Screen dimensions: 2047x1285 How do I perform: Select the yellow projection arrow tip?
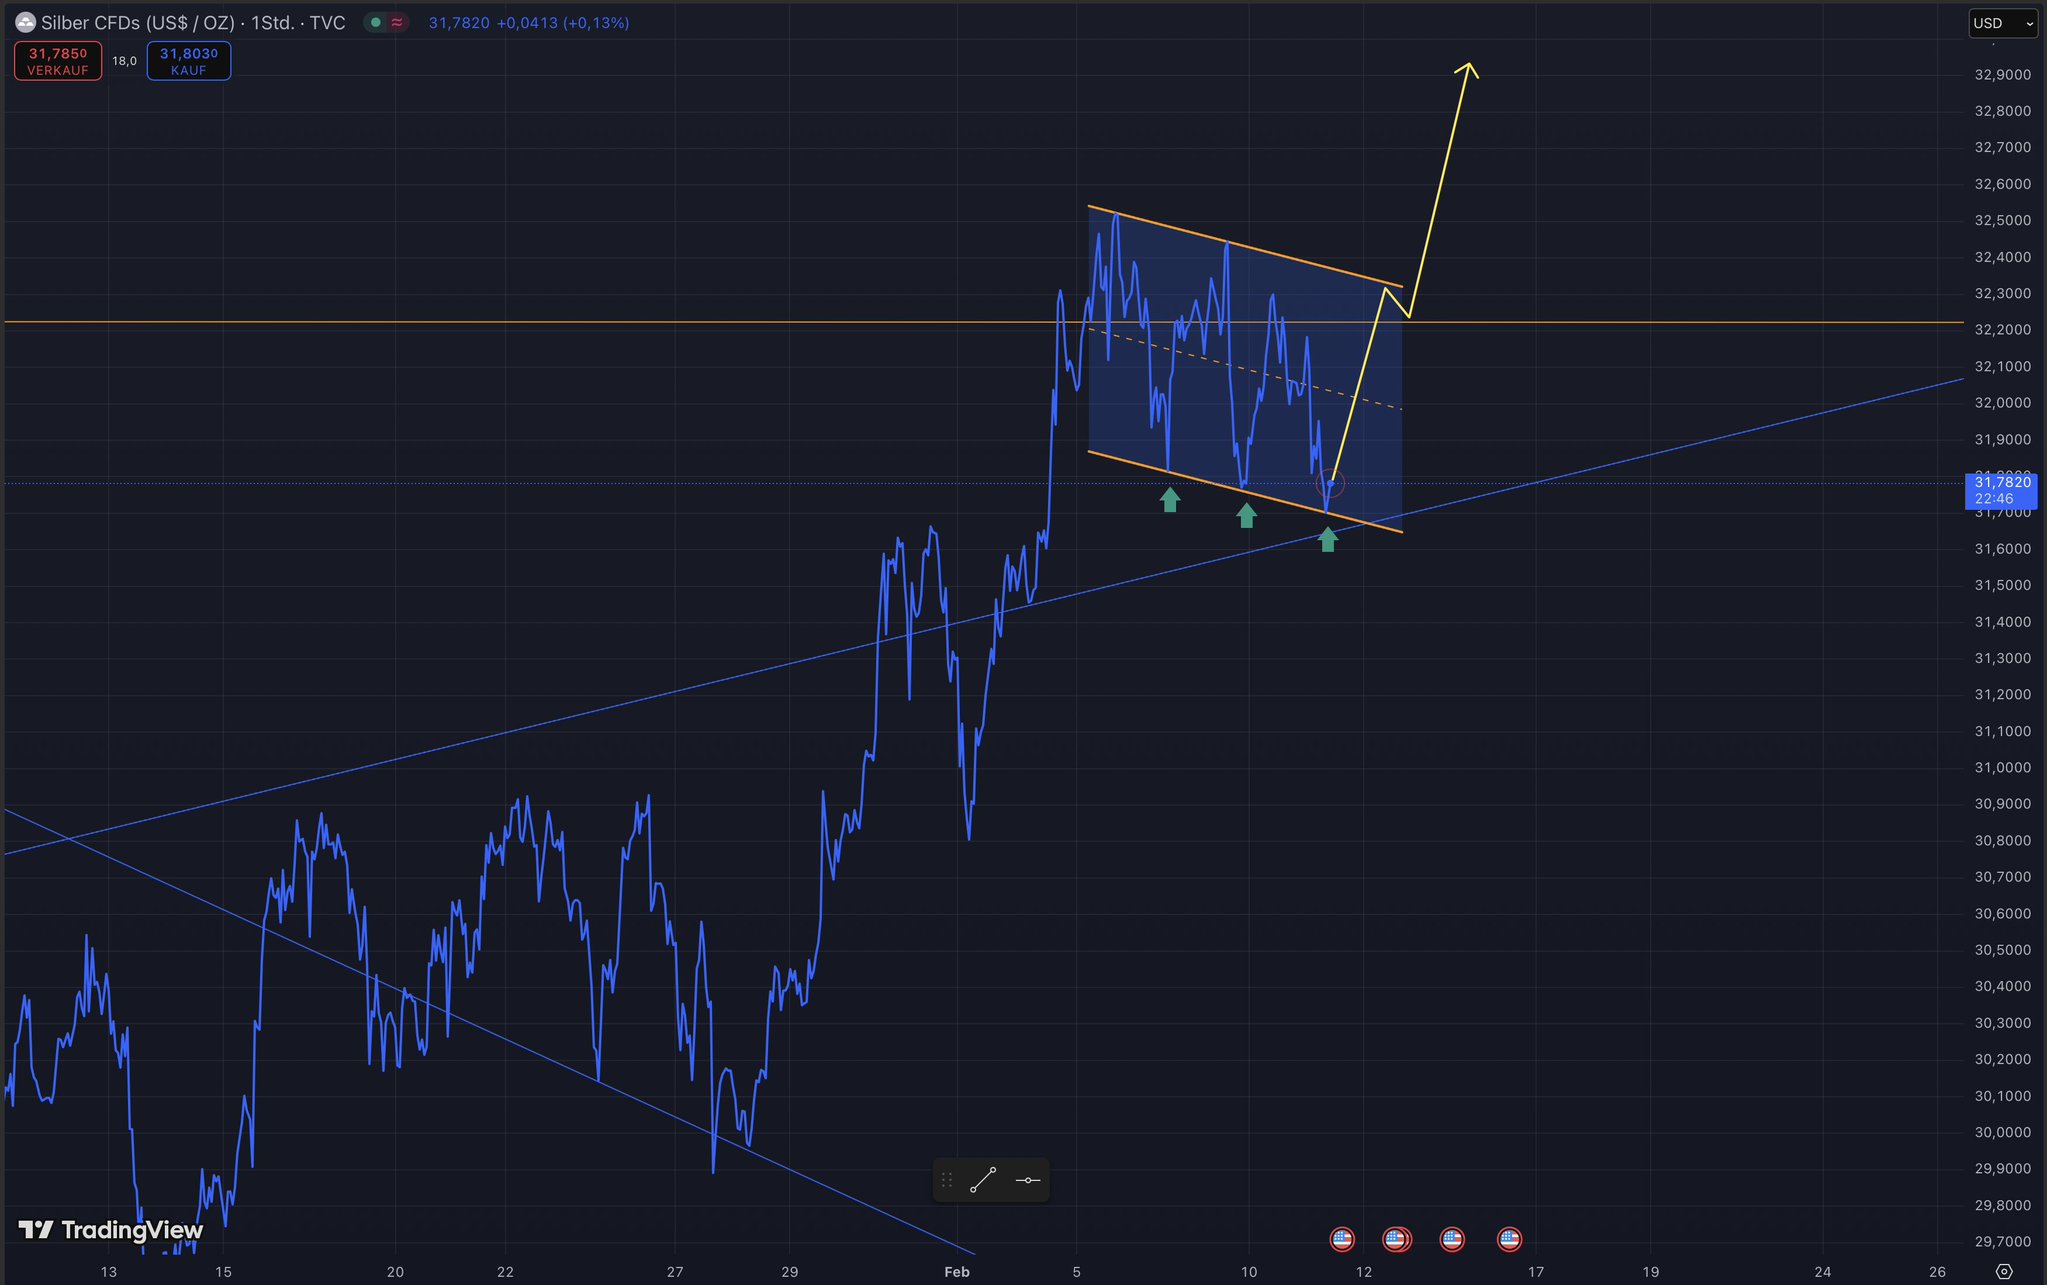click(1468, 65)
